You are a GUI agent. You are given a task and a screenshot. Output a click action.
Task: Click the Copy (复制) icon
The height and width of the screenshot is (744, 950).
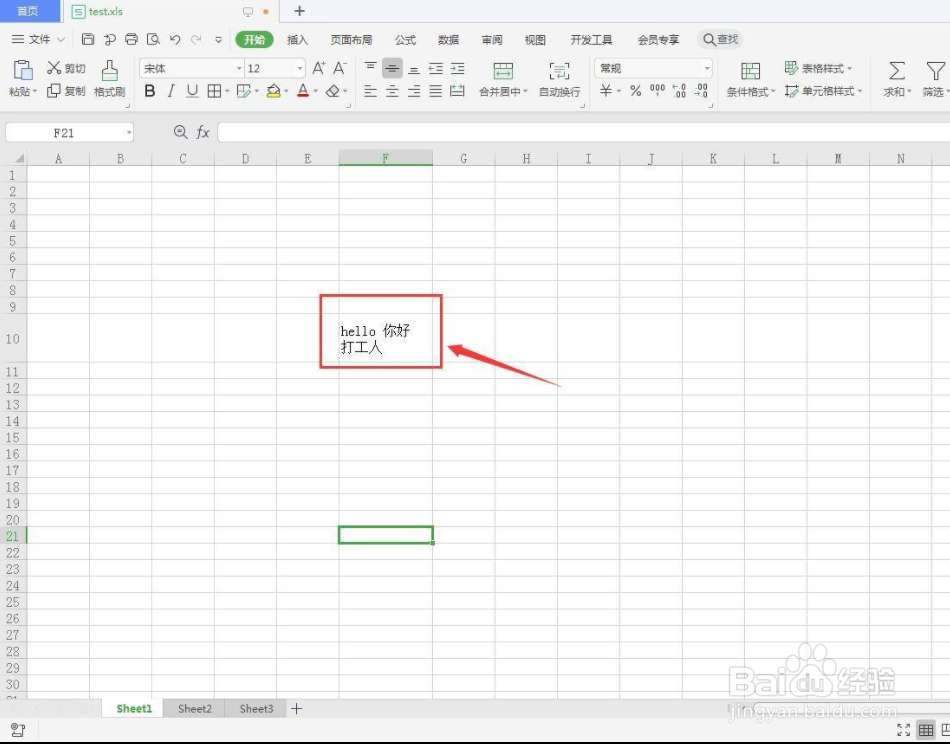[x=54, y=91]
